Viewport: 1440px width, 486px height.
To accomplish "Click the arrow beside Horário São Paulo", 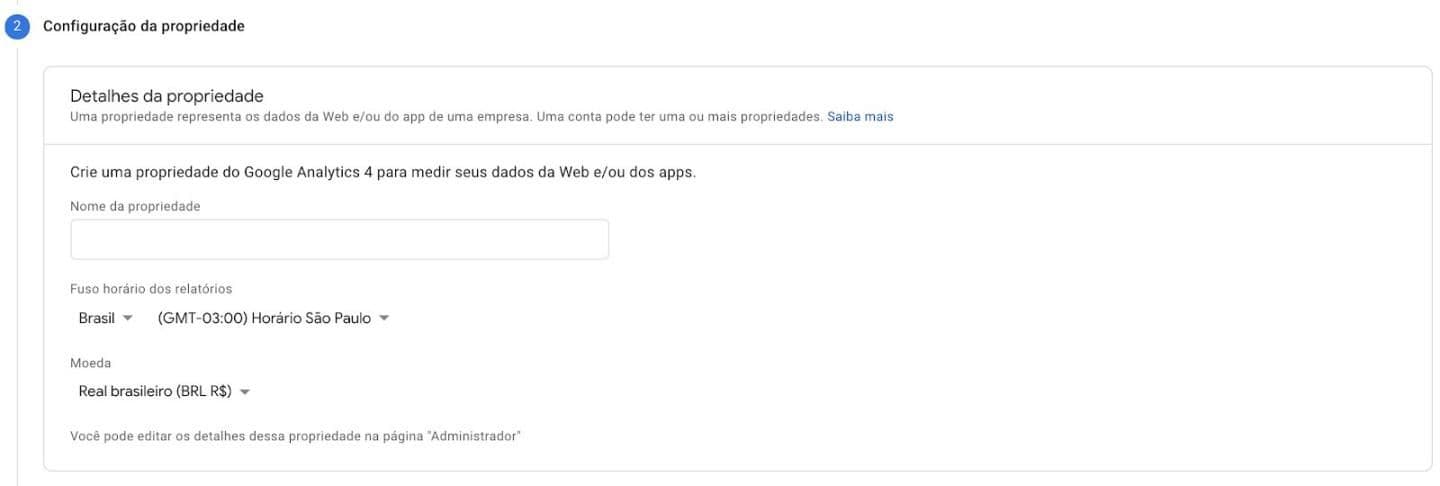I will pyautogui.click(x=384, y=319).
